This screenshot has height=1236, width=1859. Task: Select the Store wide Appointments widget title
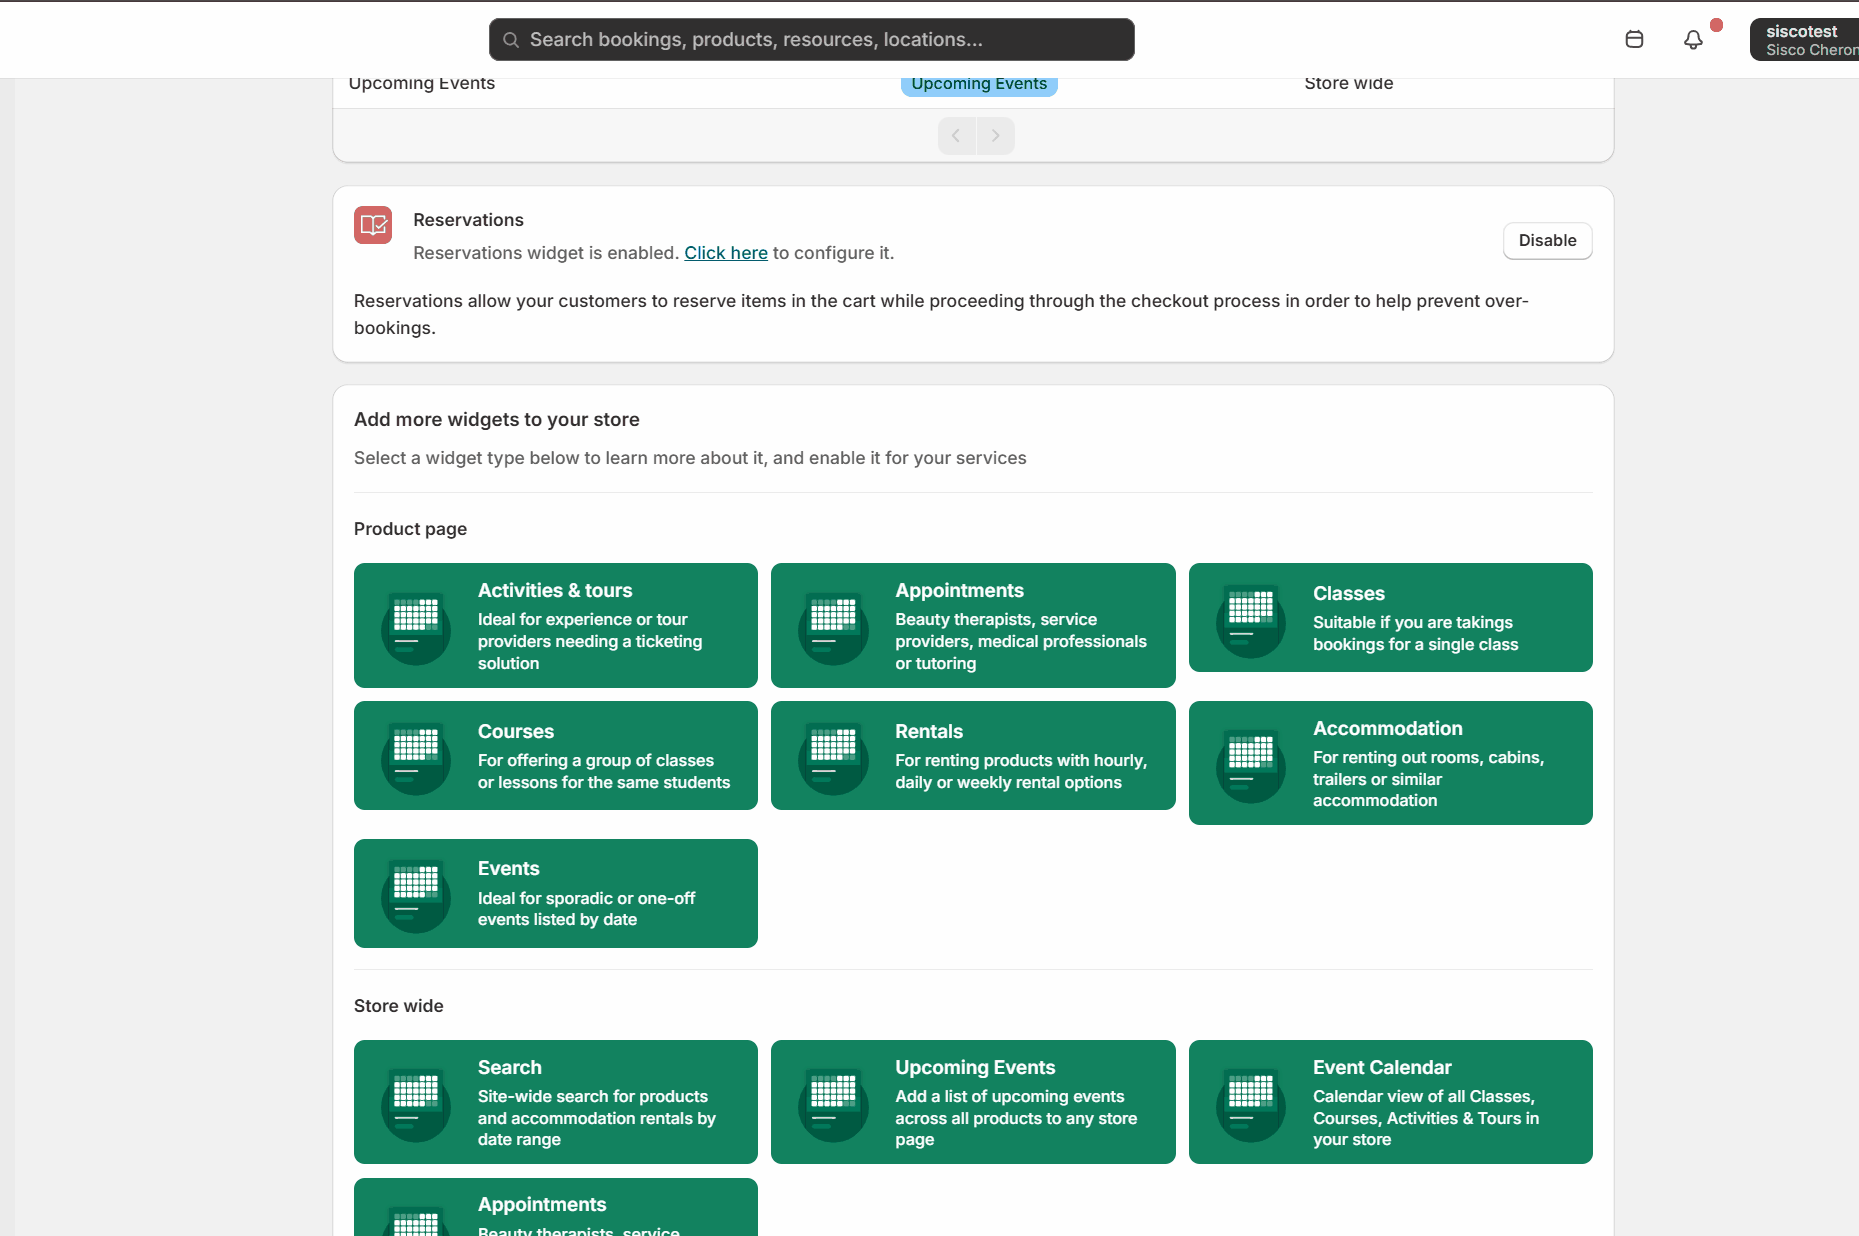click(x=542, y=1205)
